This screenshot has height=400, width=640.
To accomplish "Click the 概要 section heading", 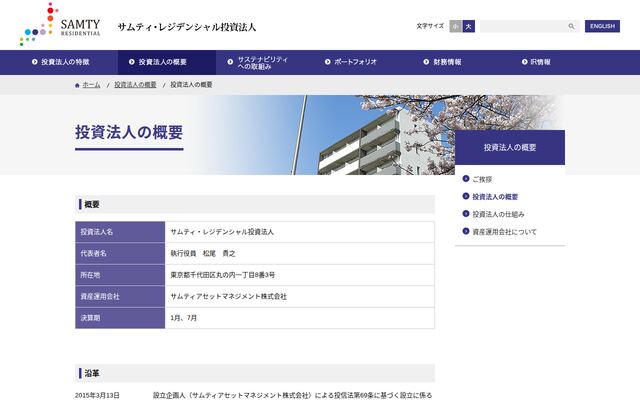I will (x=255, y=204).
